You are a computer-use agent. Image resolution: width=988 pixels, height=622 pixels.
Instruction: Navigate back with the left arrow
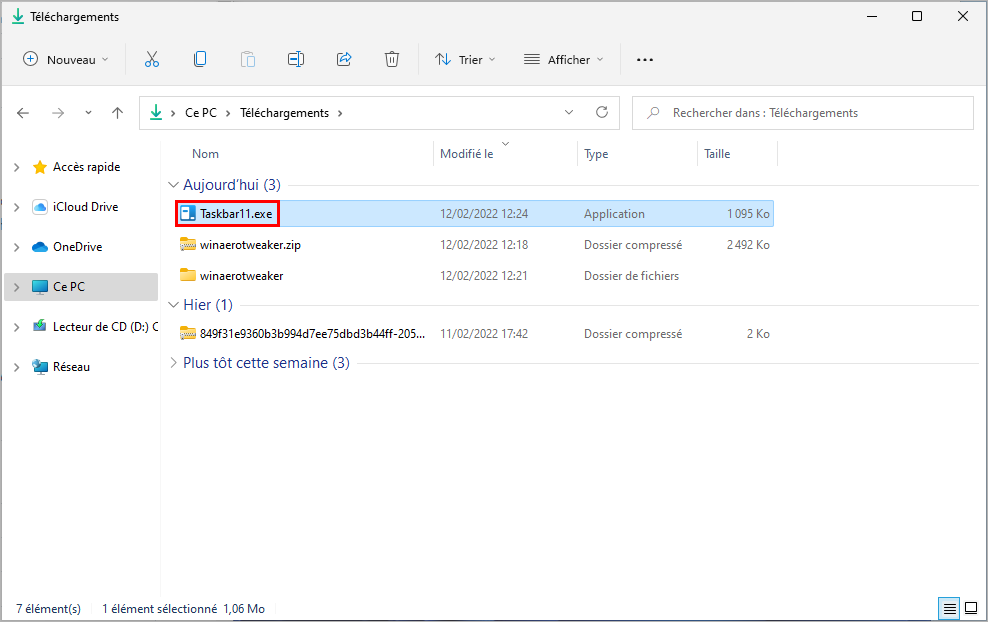pos(23,113)
